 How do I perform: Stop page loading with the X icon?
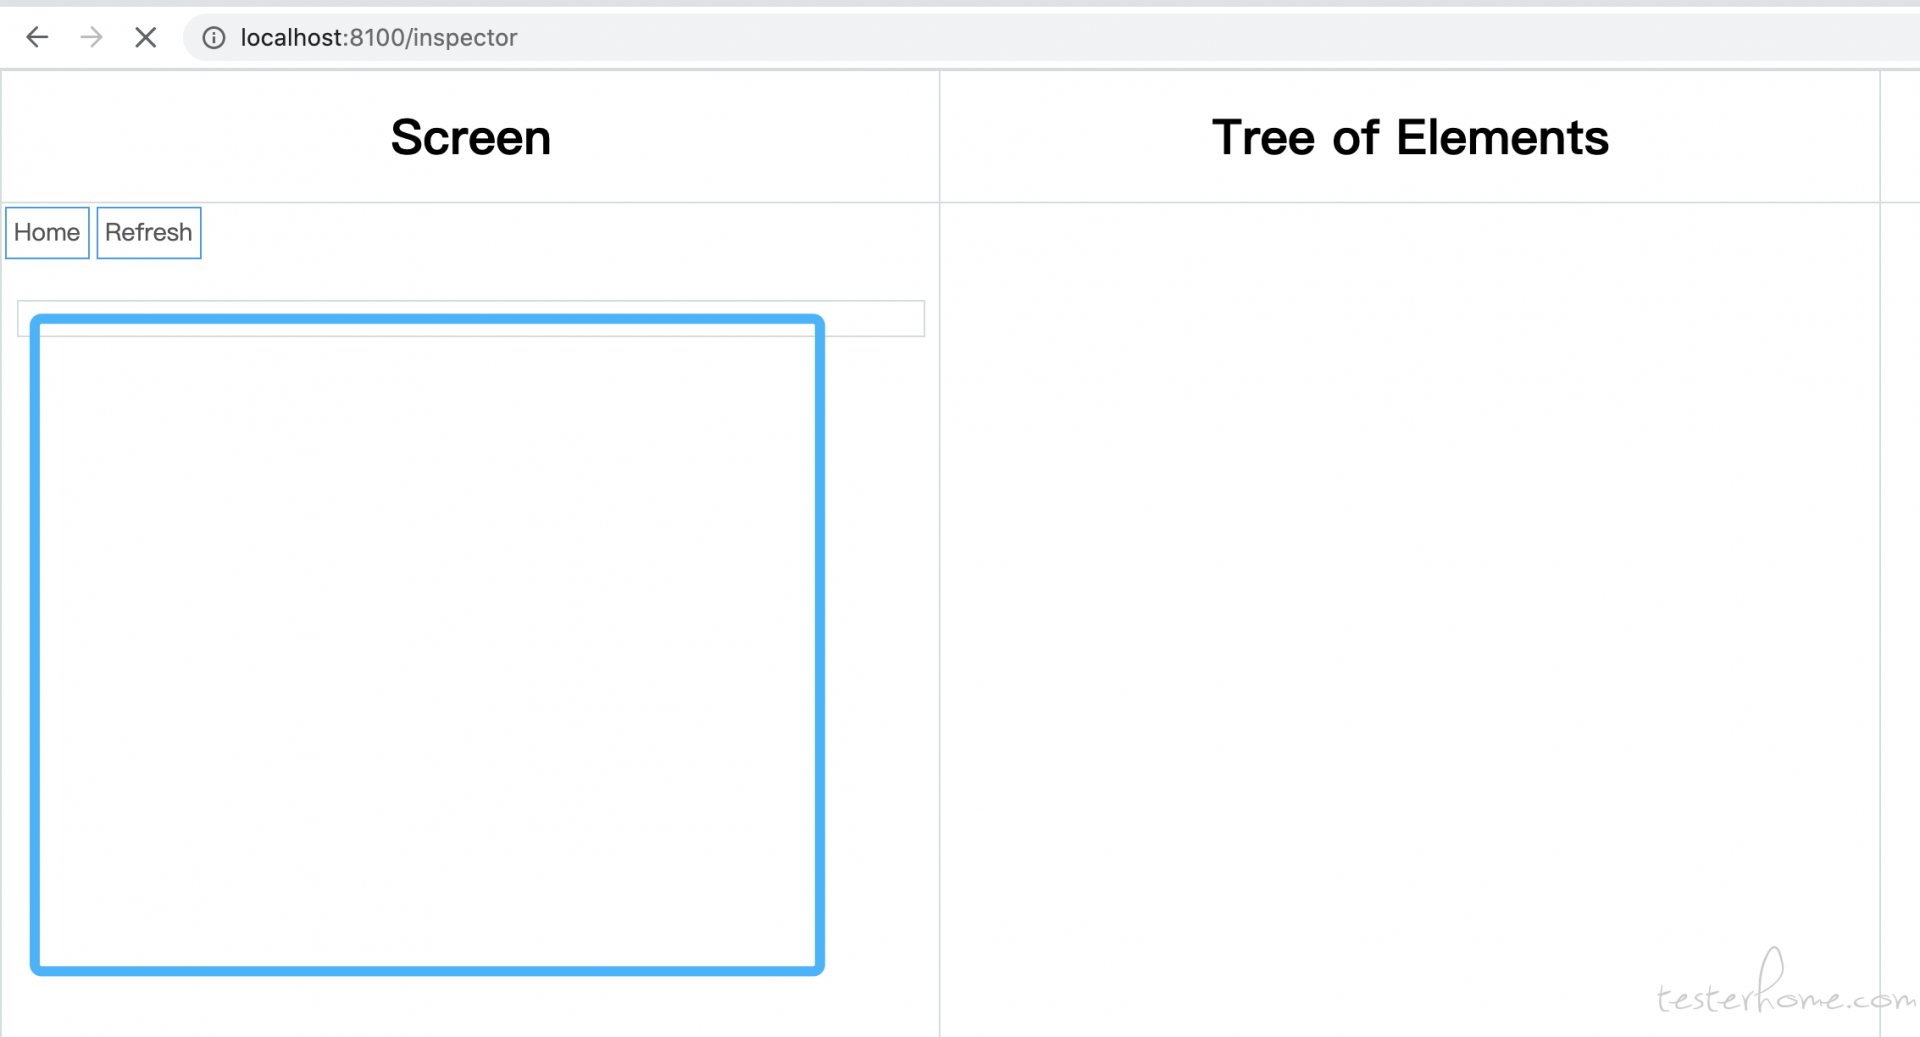145,38
